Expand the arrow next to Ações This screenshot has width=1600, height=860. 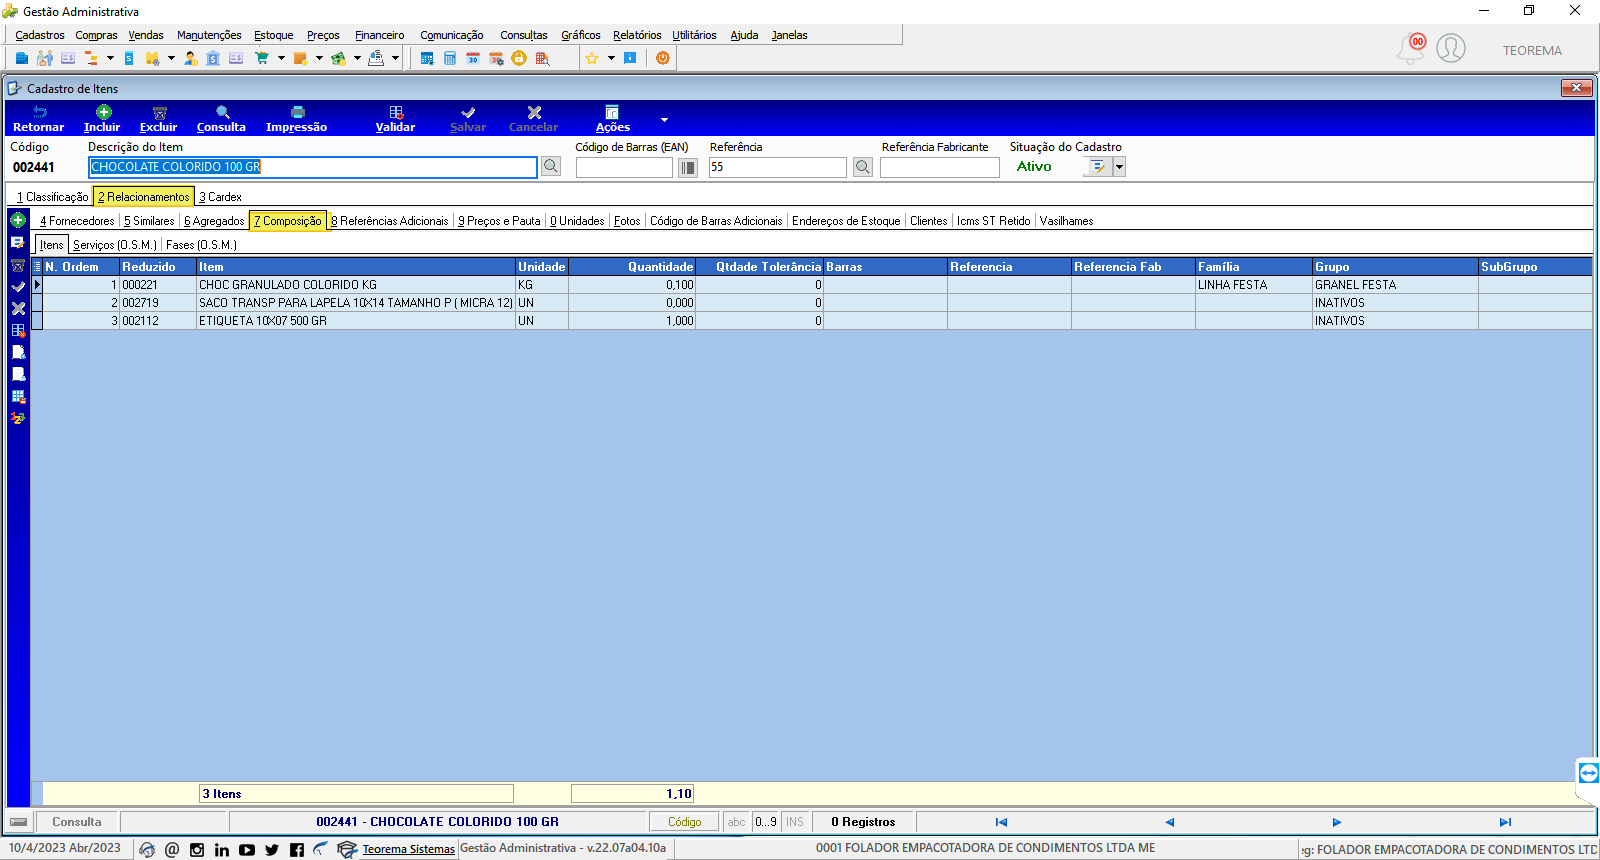664,120
